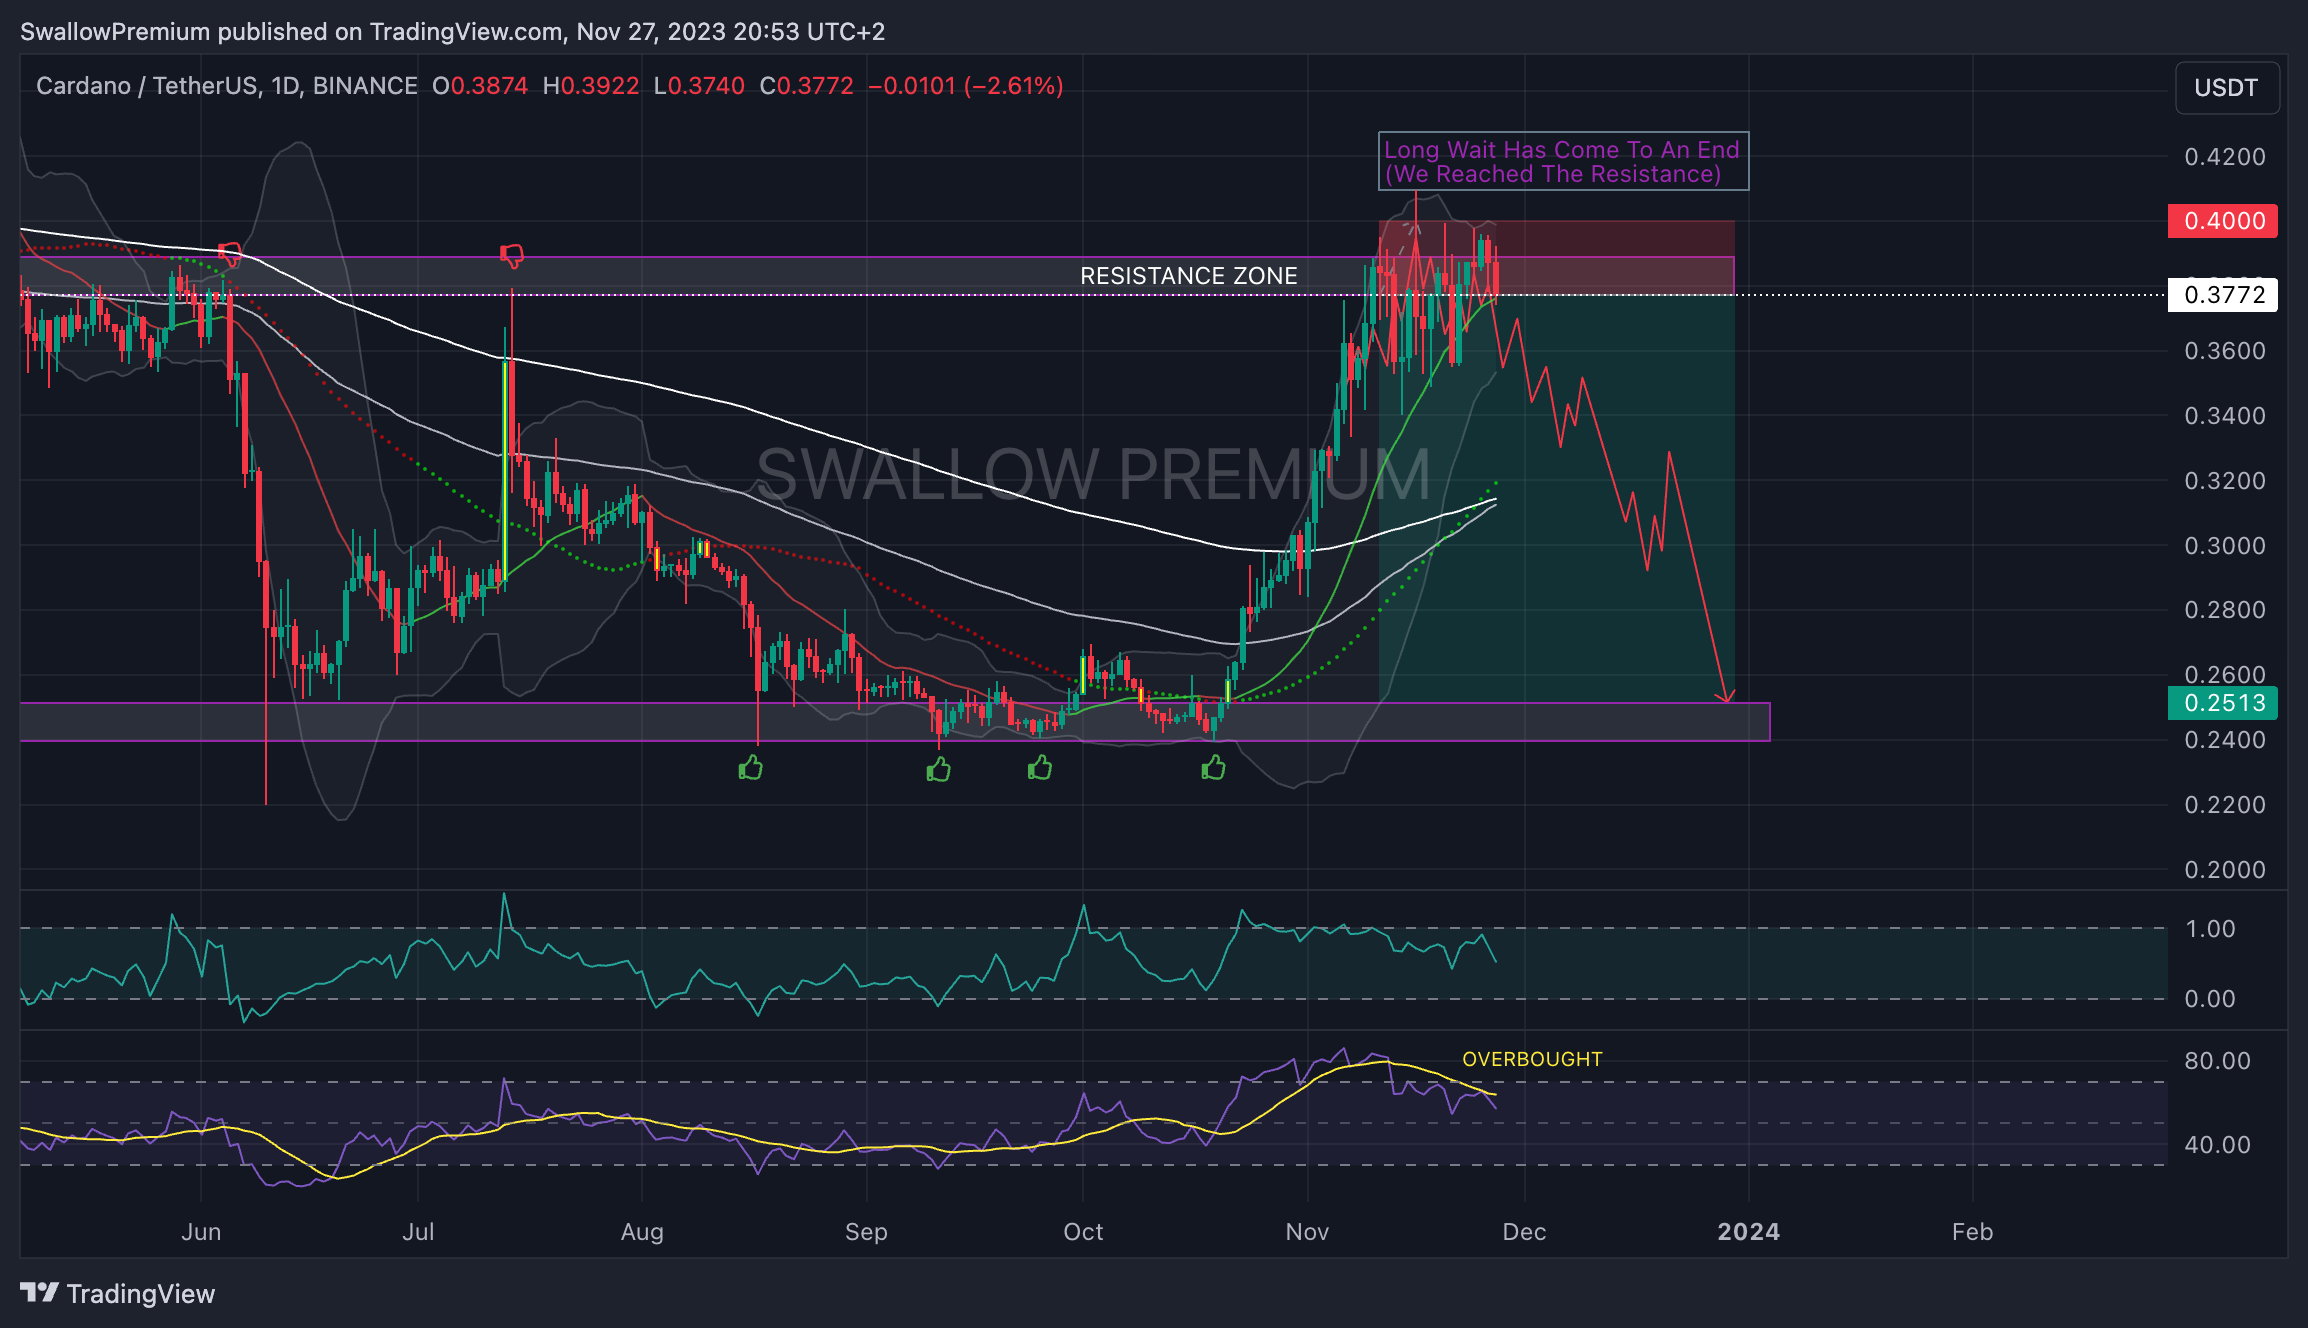Click the green thumbs-up icon below mid-August low
The width and height of the screenshot is (2308, 1328).
[750, 768]
